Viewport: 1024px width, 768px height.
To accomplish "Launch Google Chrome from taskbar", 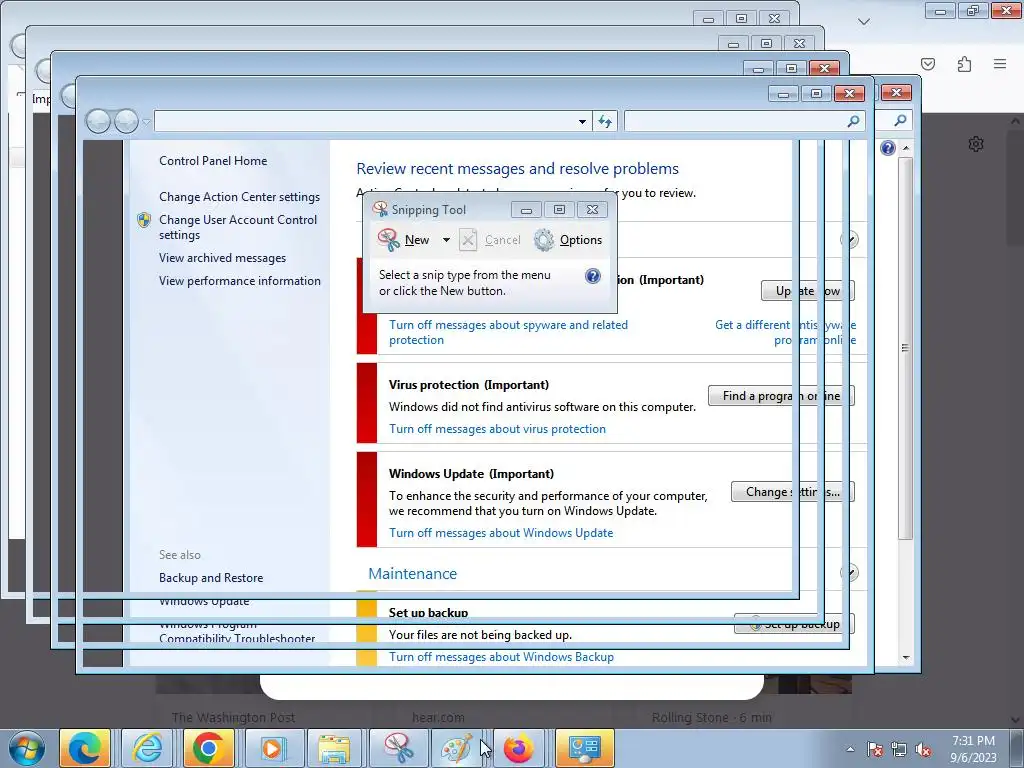I will point(209,748).
